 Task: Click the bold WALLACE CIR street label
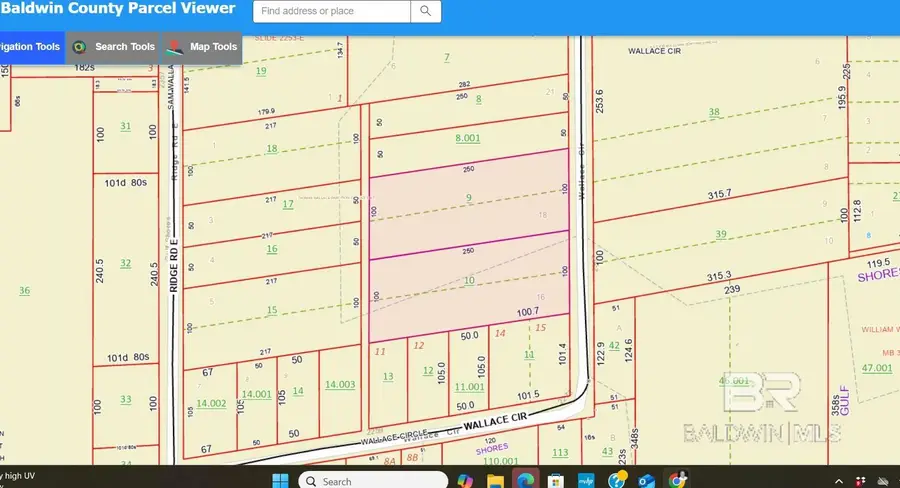click(495, 421)
